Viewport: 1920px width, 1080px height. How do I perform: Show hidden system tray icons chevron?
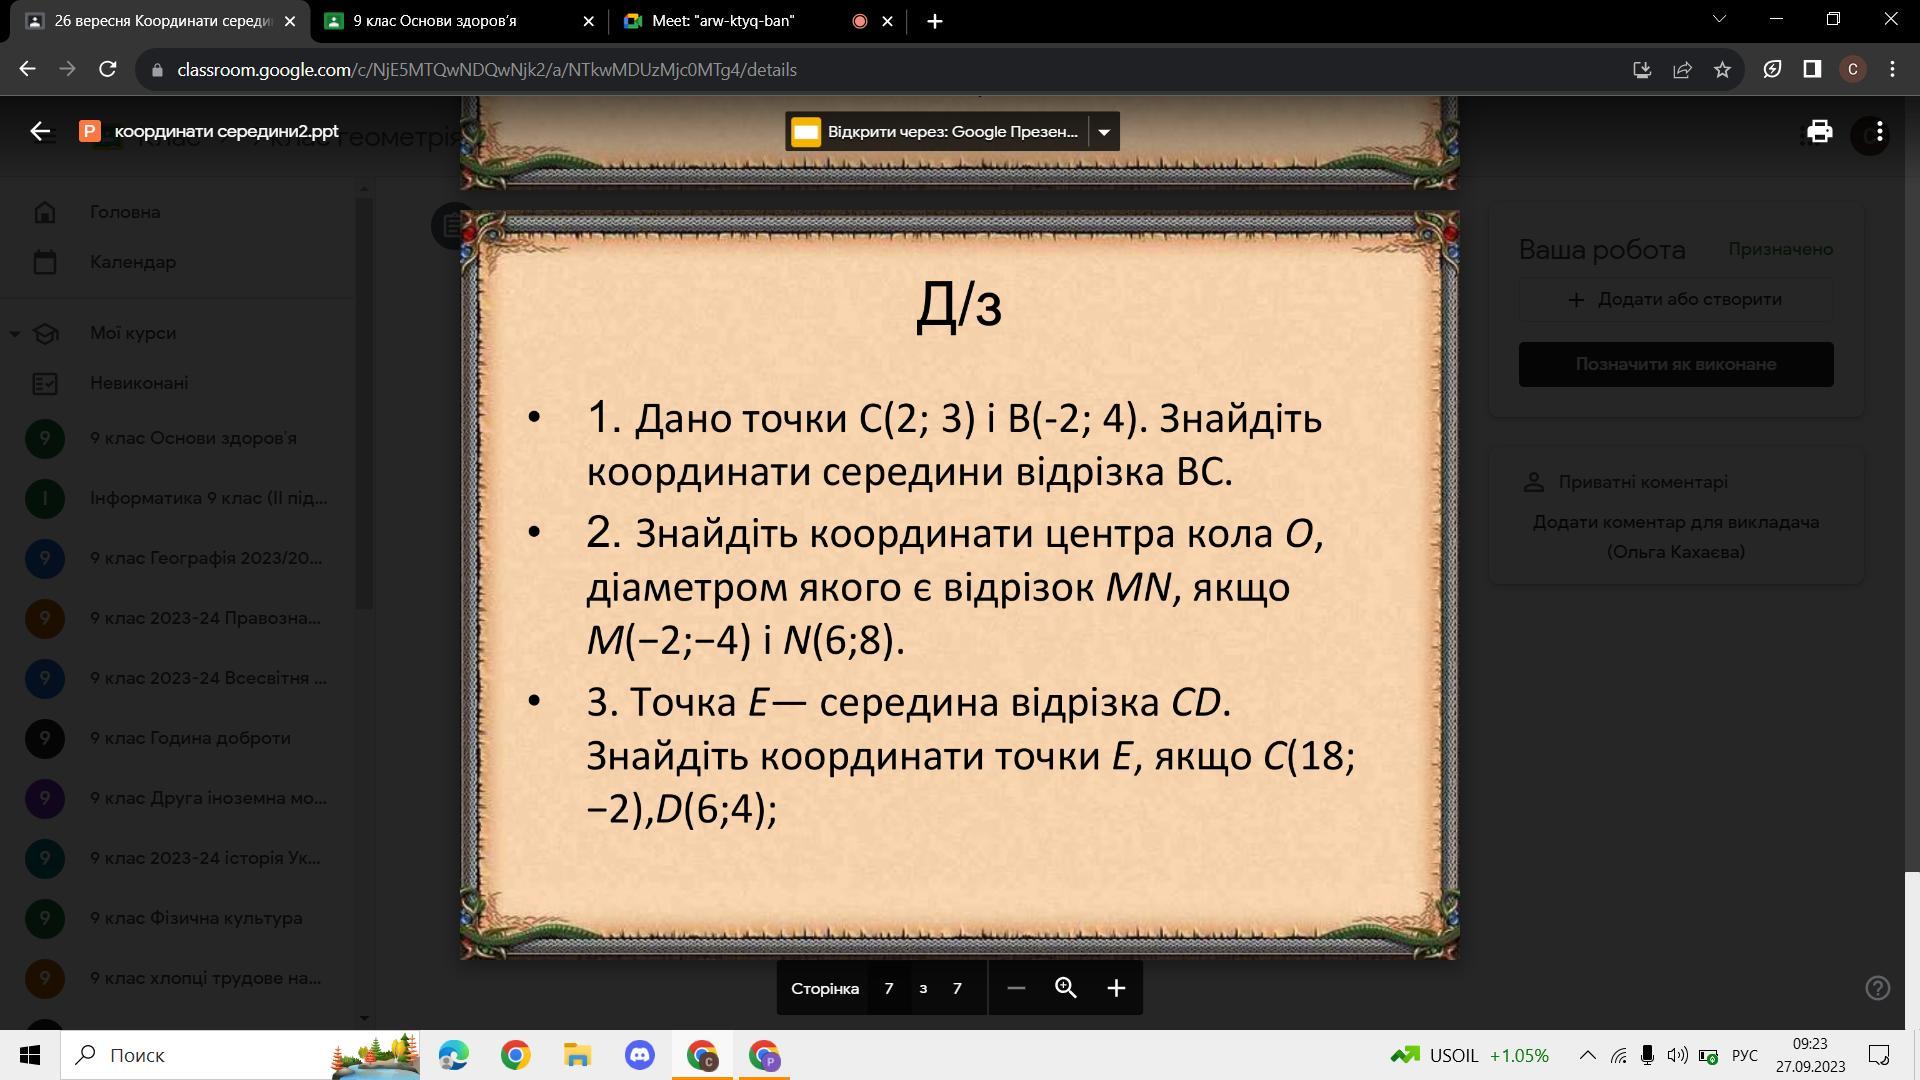[1587, 1055]
